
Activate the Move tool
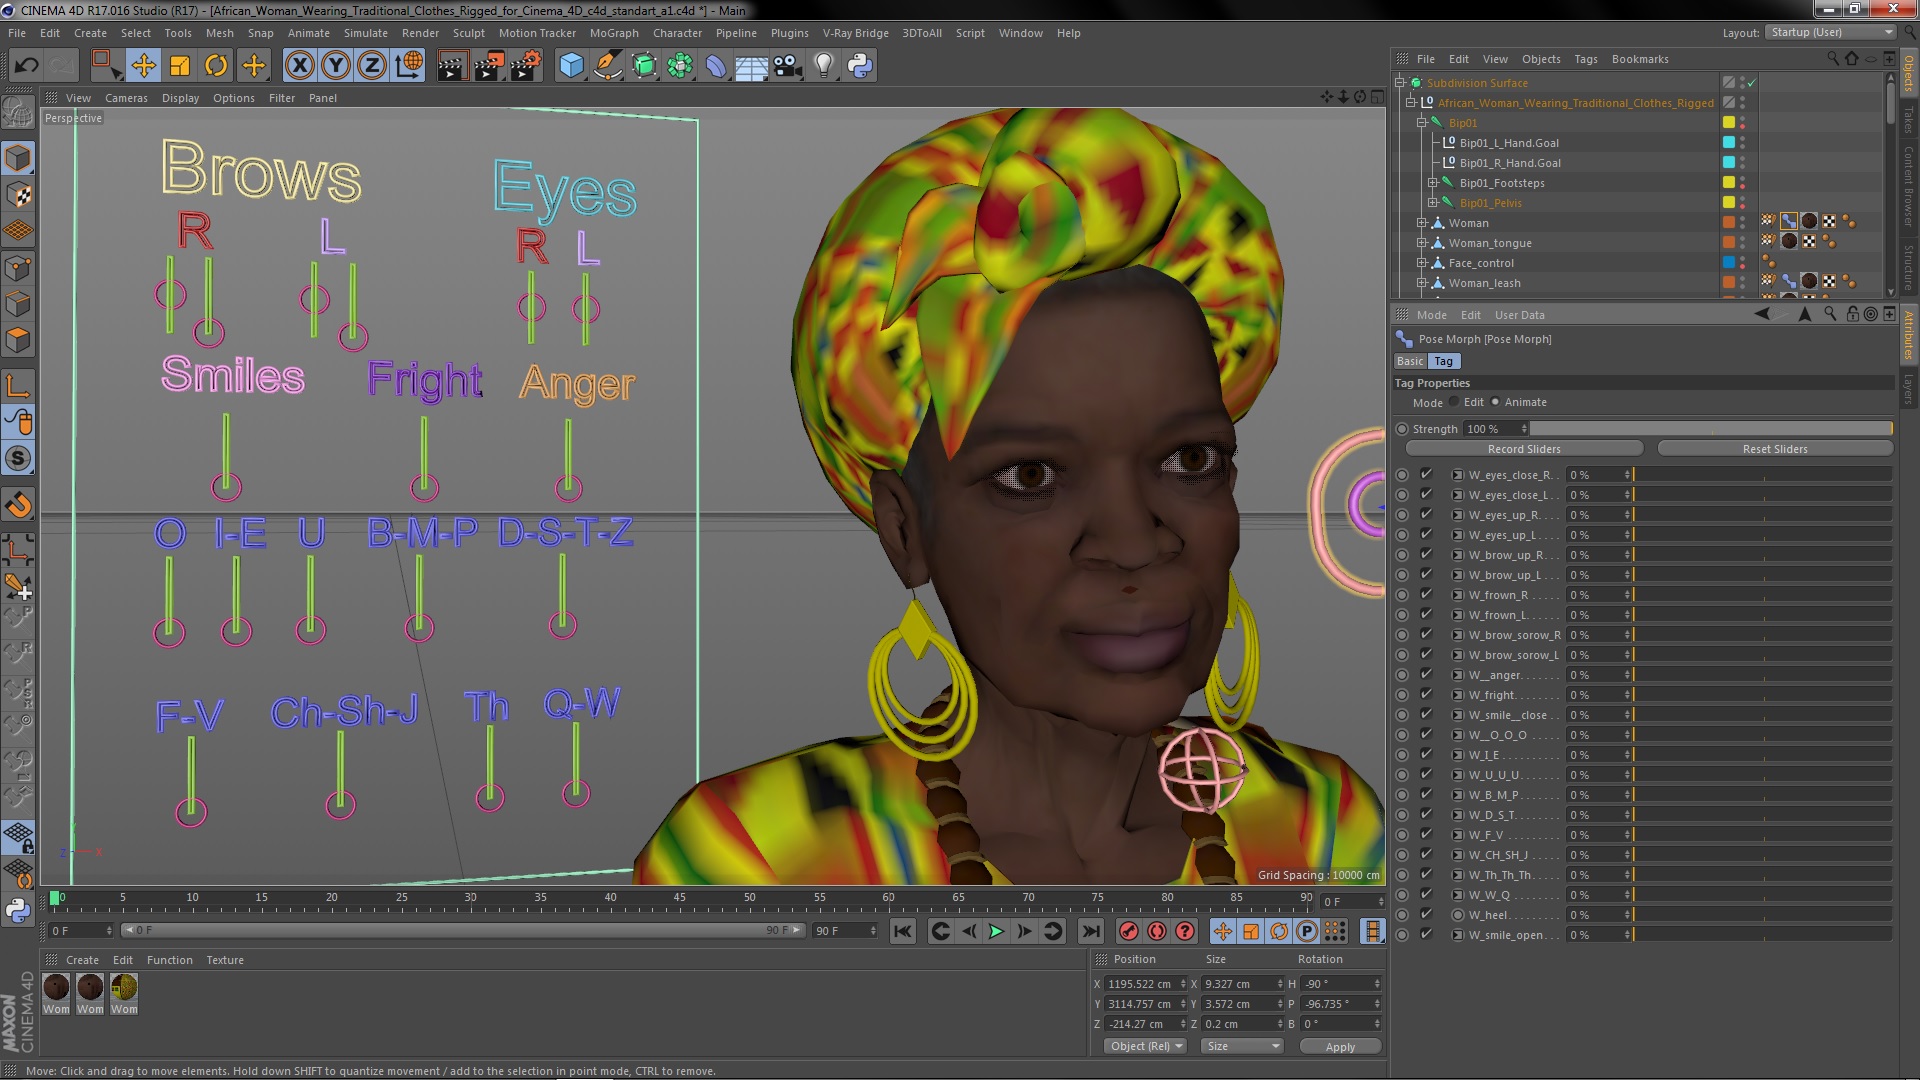tap(143, 66)
